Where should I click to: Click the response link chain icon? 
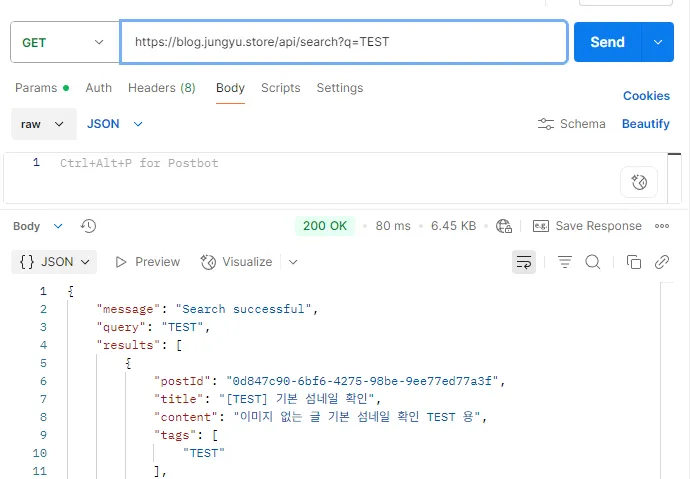tap(661, 262)
